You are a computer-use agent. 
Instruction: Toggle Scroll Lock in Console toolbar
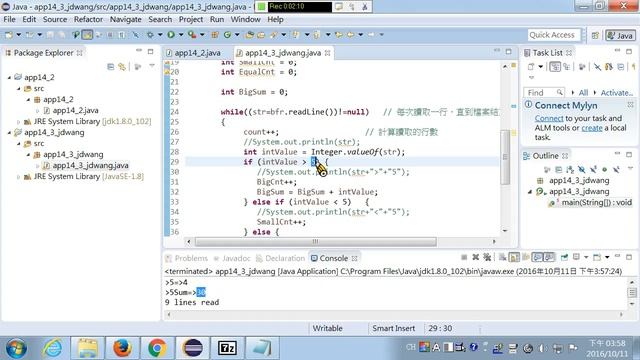(x=514, y=257)
